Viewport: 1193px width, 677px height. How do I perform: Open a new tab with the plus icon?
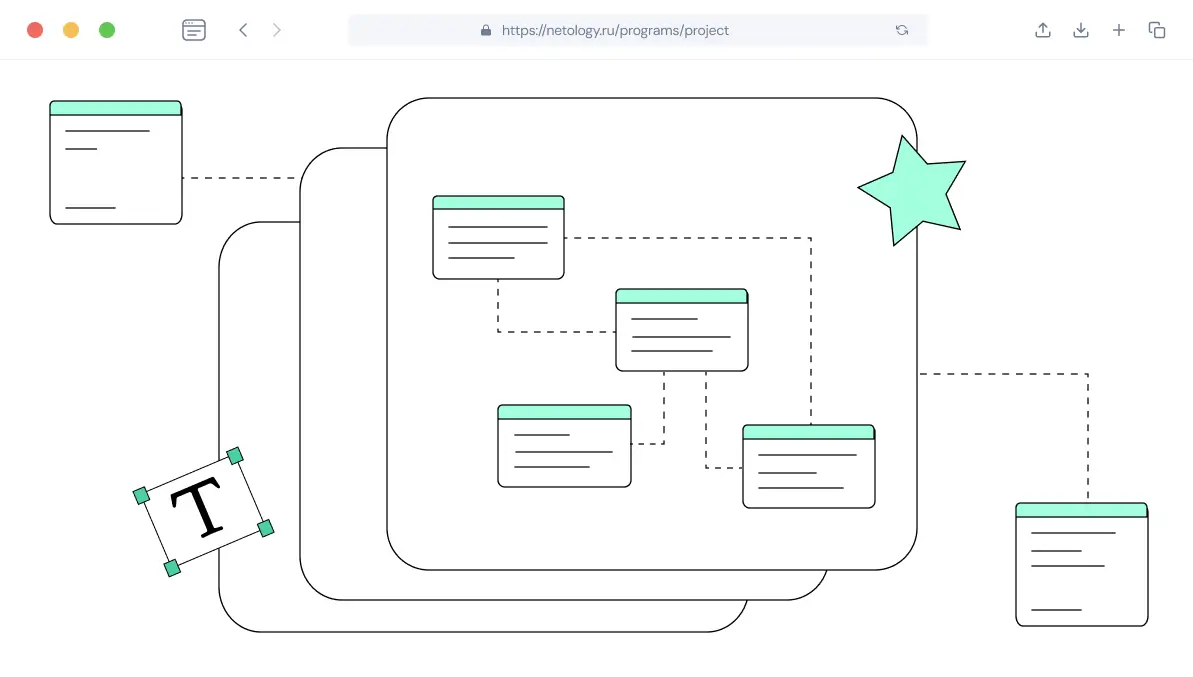coord(1119,30)
